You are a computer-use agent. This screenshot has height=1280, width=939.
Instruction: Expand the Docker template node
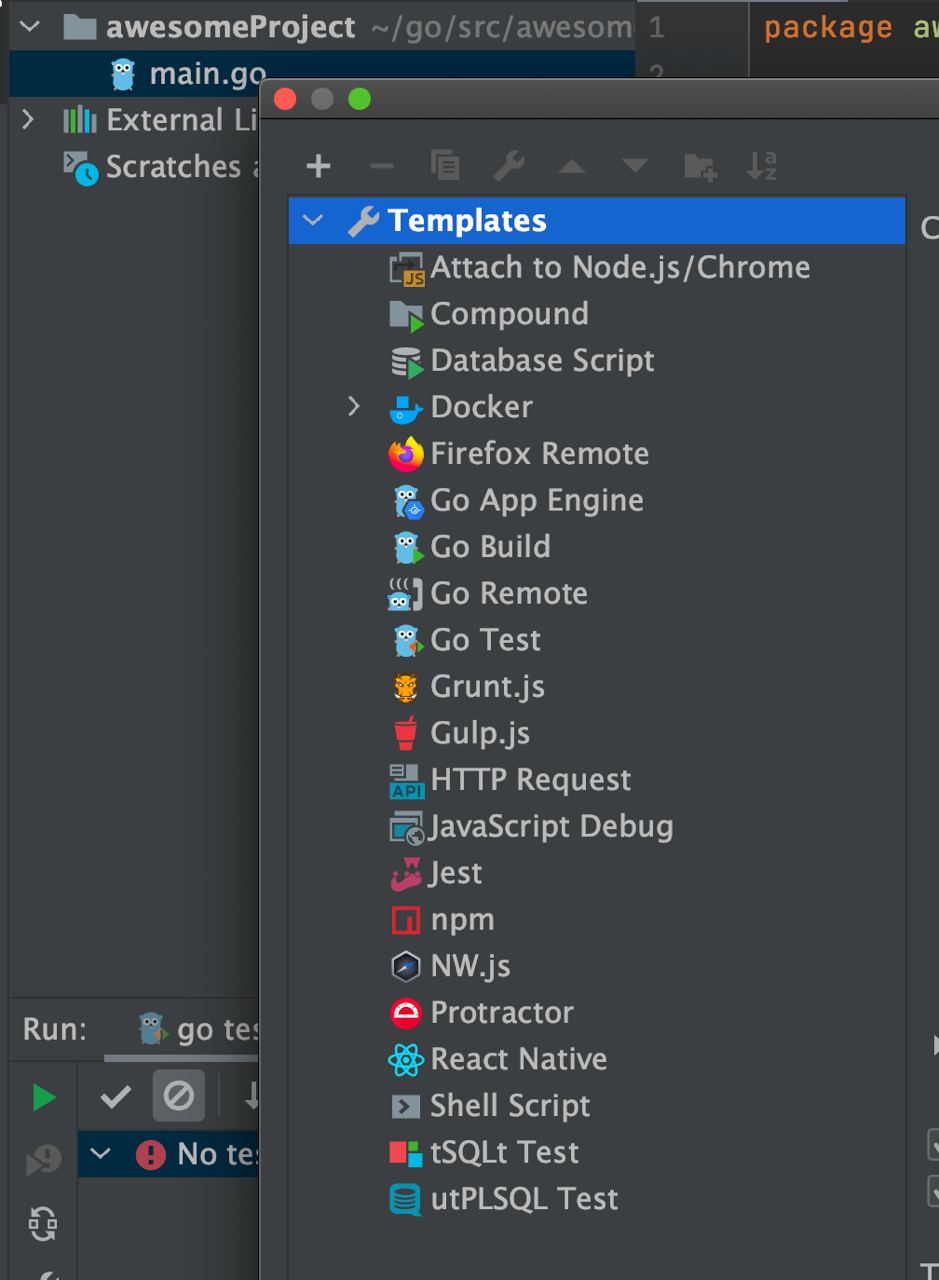point(353,406)
